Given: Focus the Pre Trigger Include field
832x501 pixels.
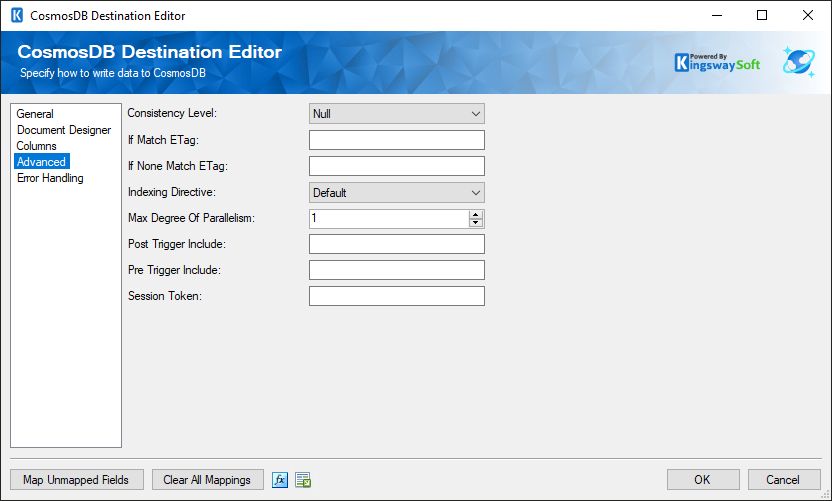Looking at the screenshot, I should point(396,270).
